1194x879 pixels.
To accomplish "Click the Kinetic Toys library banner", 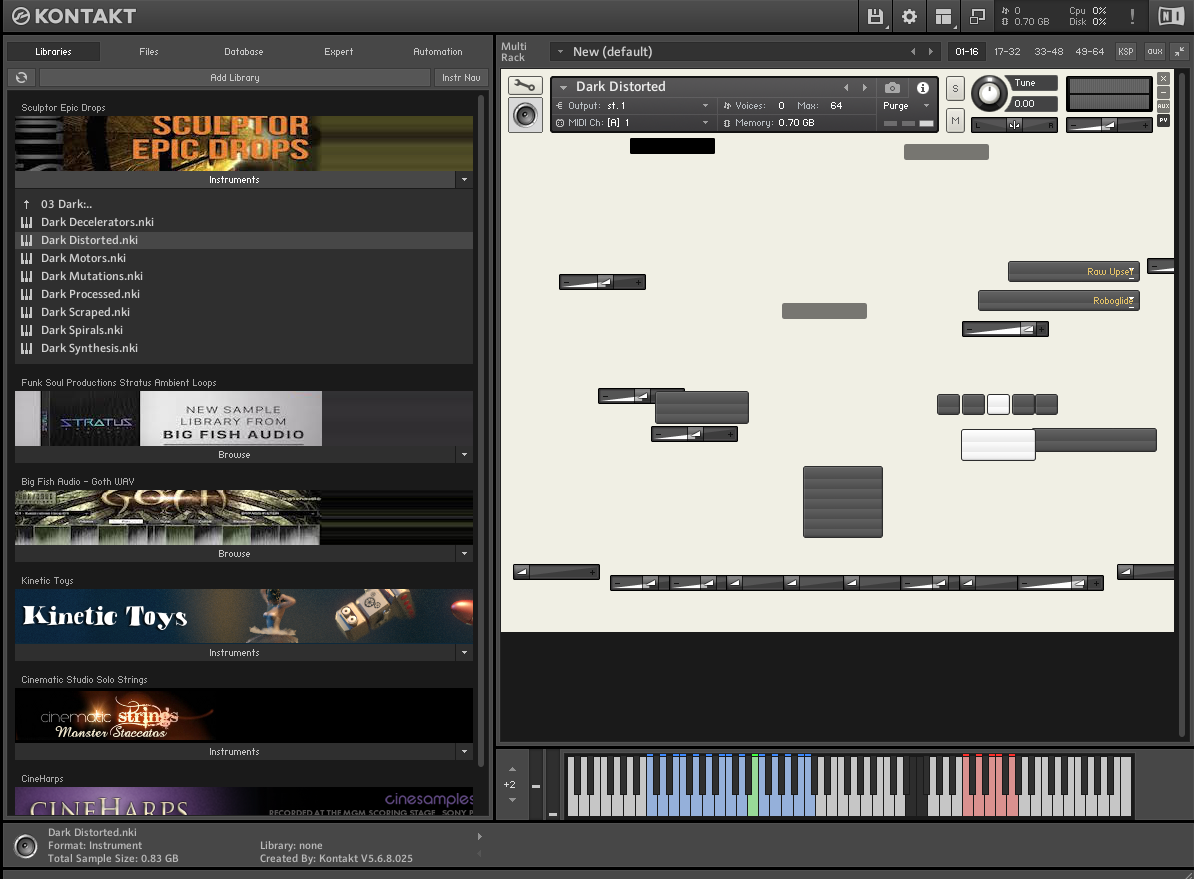I will click(244, 616).
